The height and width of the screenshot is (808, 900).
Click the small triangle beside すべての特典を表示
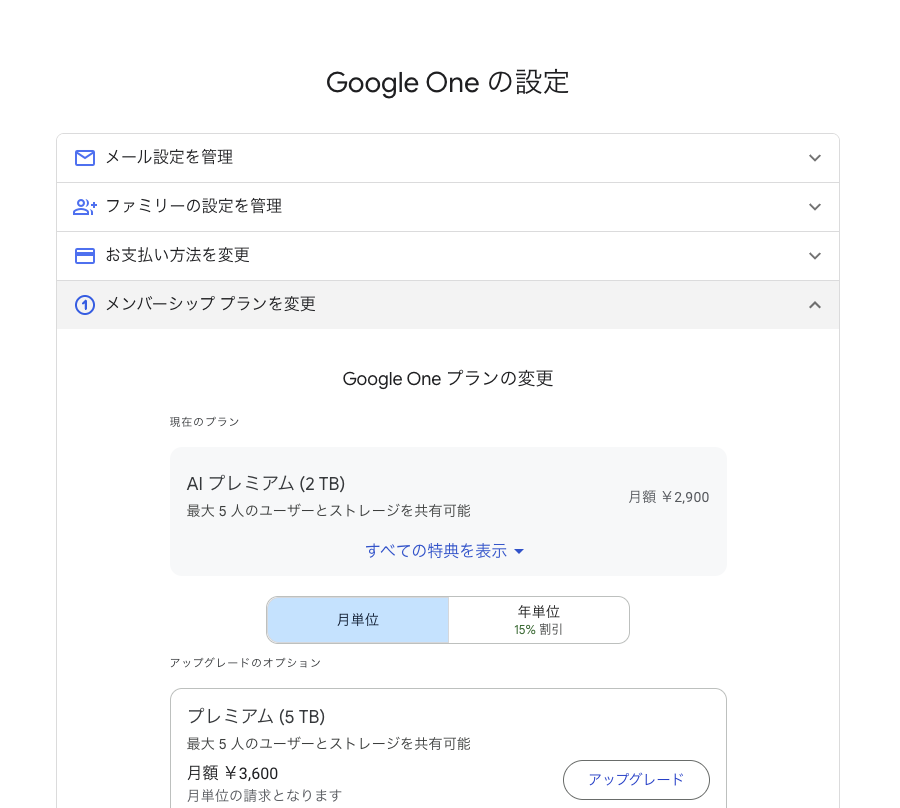519,551
